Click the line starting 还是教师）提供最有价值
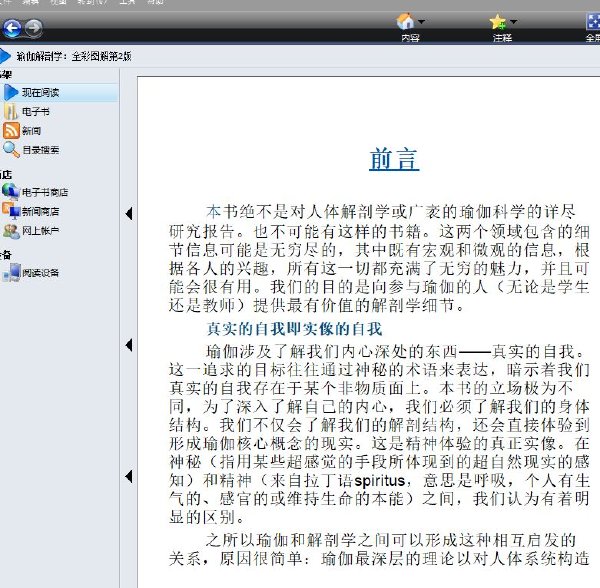The height and width of the screenshot is (588, 600). (x=317, y=305)
